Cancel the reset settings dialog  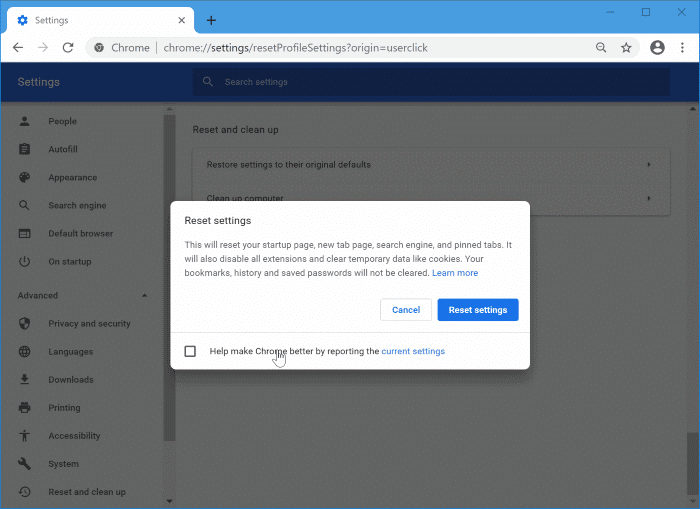pos(406,310)
